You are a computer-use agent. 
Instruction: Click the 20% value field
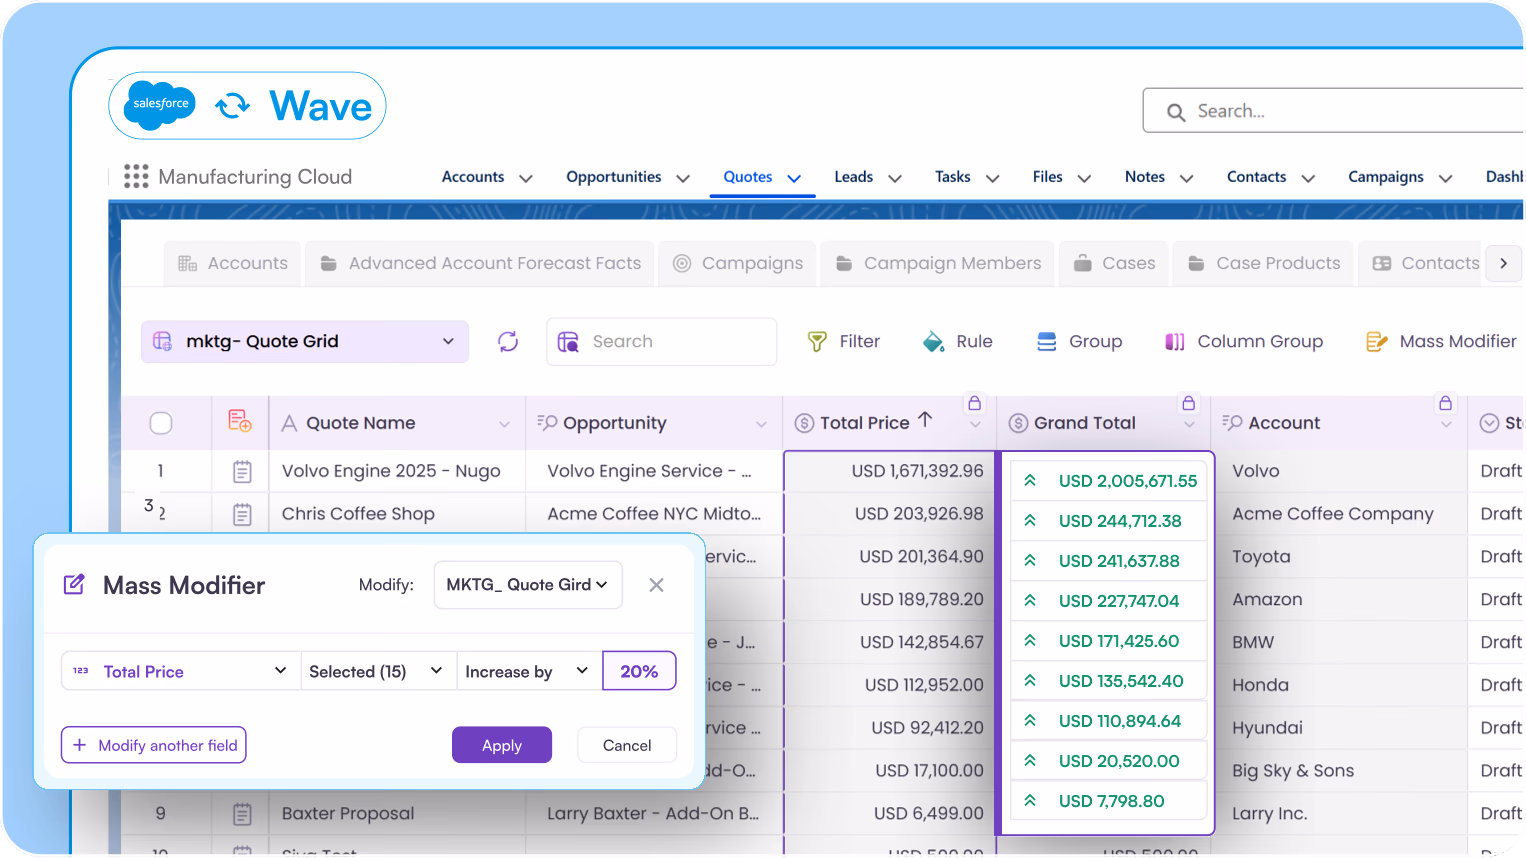(639, 671)
